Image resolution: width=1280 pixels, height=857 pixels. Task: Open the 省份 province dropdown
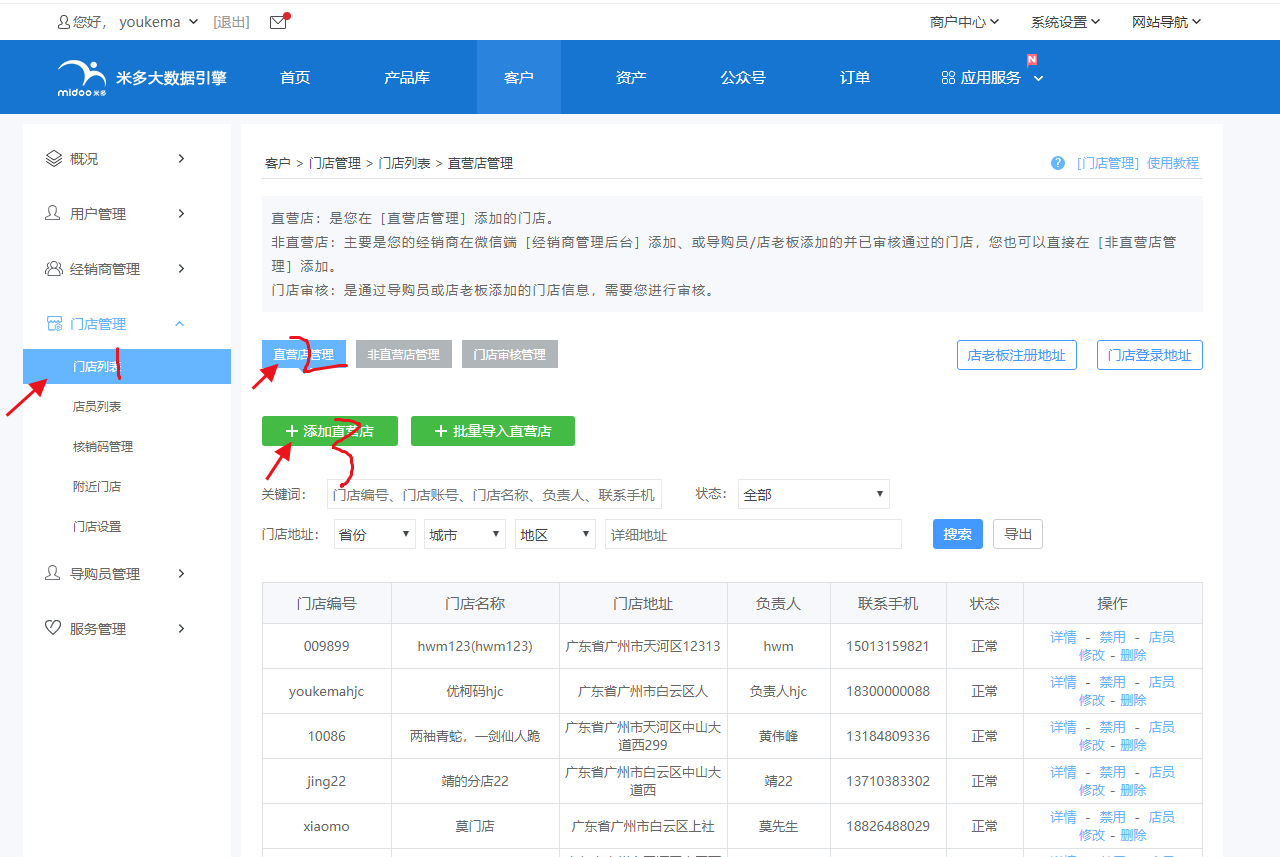[374, 535]
